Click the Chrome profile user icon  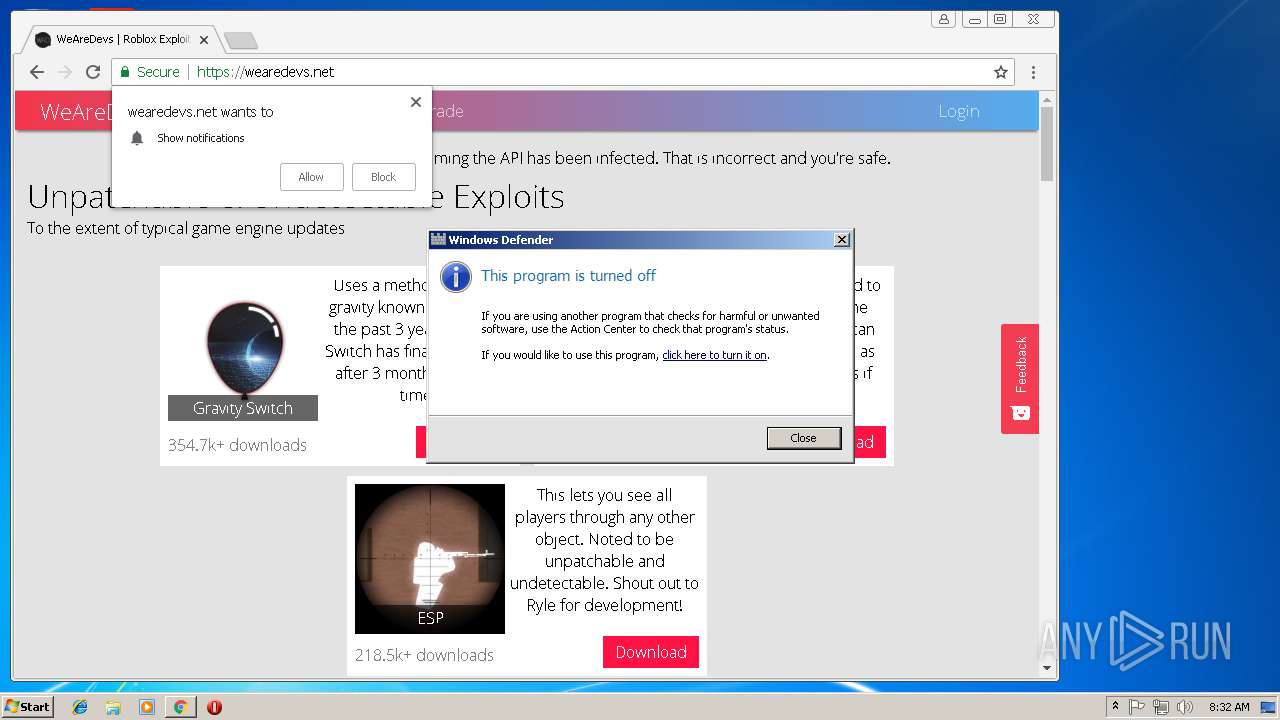click(x=944, y=19)
